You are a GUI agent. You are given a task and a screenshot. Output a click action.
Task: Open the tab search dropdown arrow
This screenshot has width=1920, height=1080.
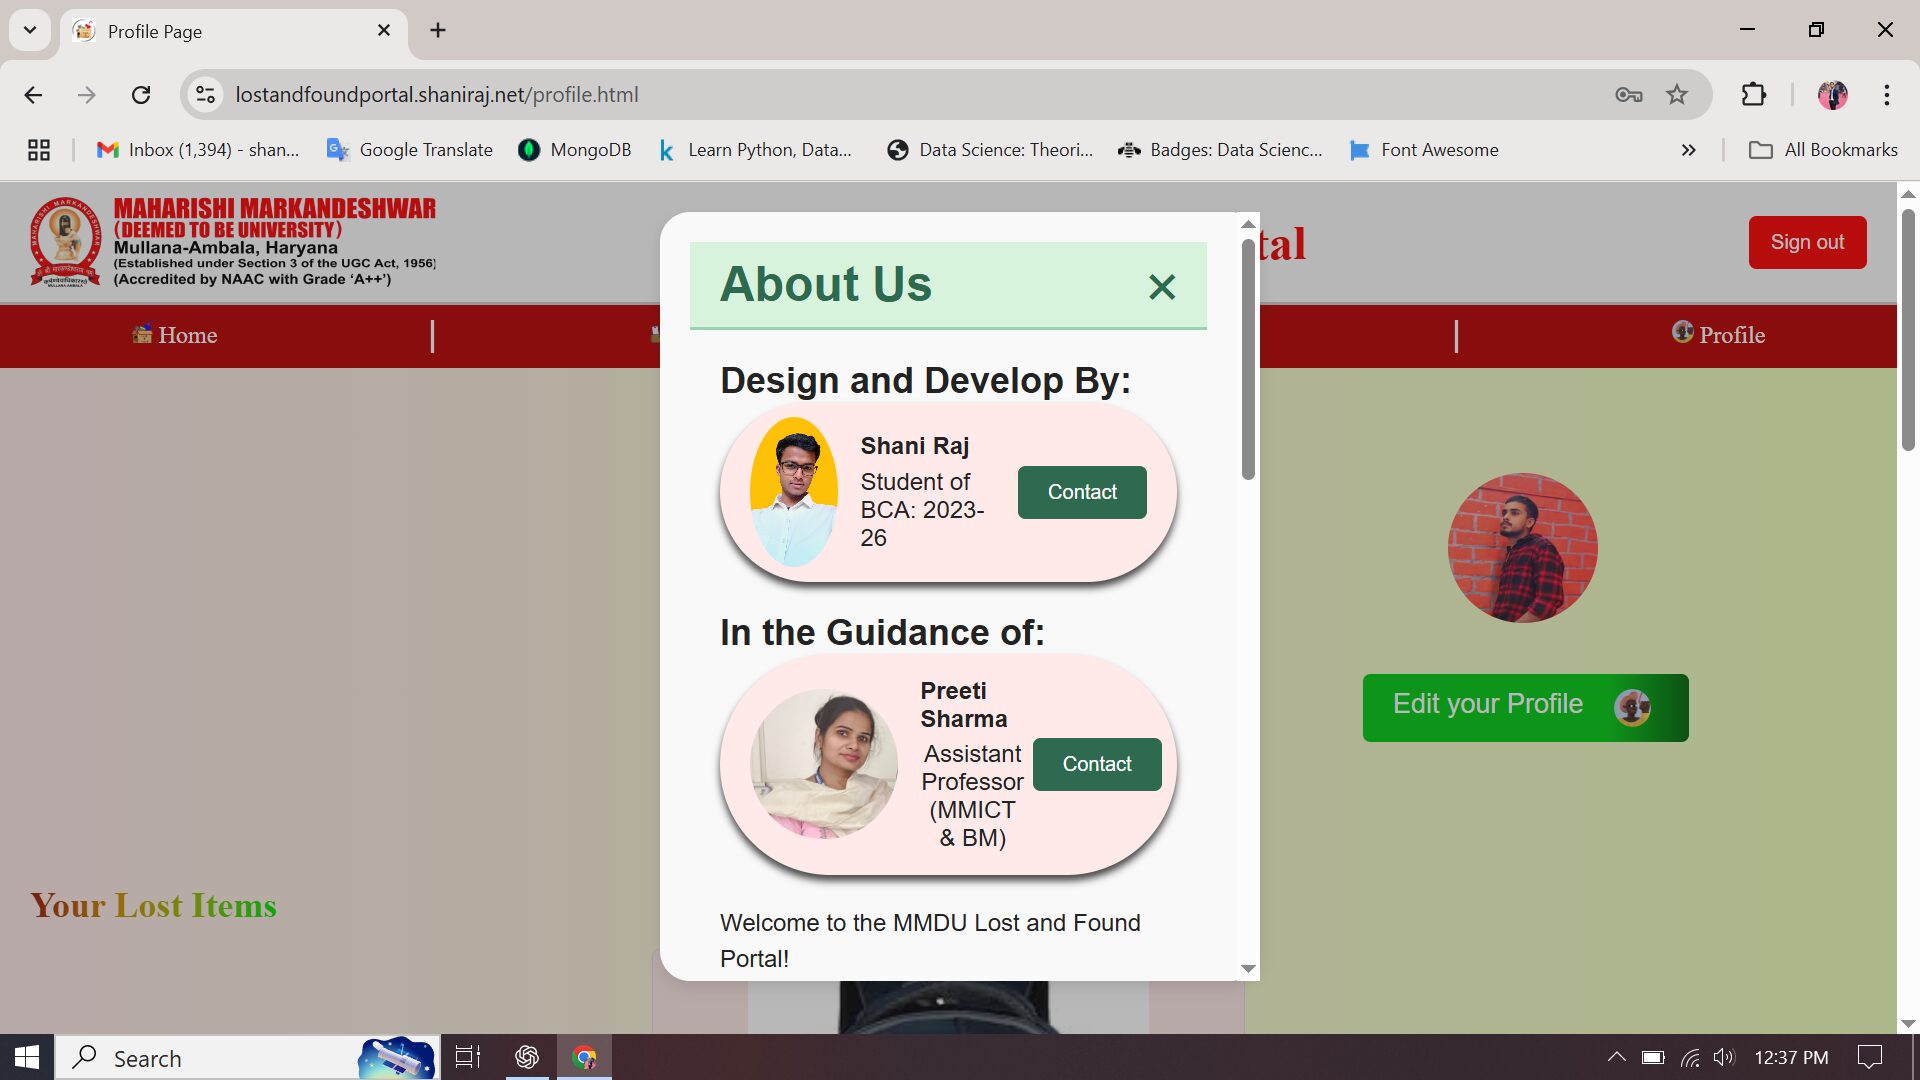pyautogui.click(x=30, y=30)
